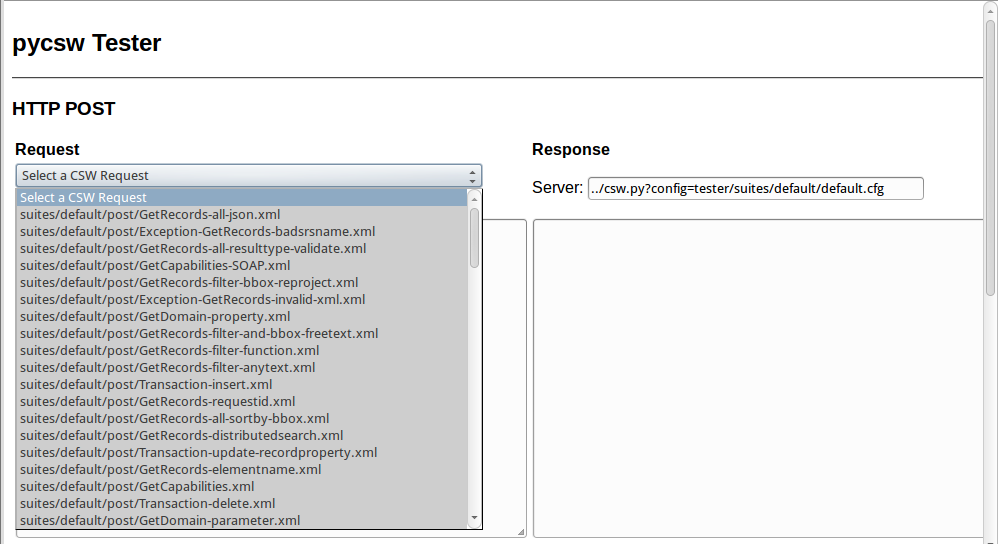The height and width of the screenshot is (544, 998).
Task: Choose GetRecords-filter-anytext.xml option
Action: tap(242, 367)
